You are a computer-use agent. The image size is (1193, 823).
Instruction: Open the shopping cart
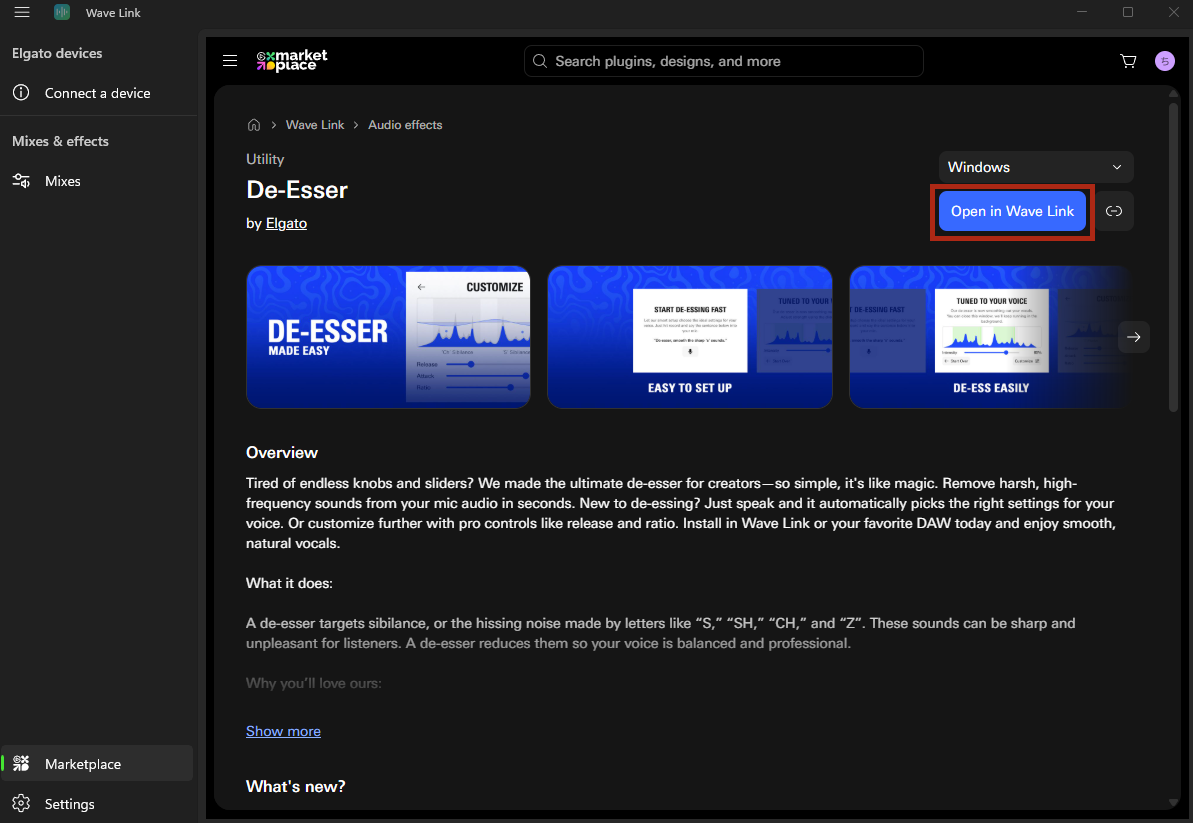1128,61
